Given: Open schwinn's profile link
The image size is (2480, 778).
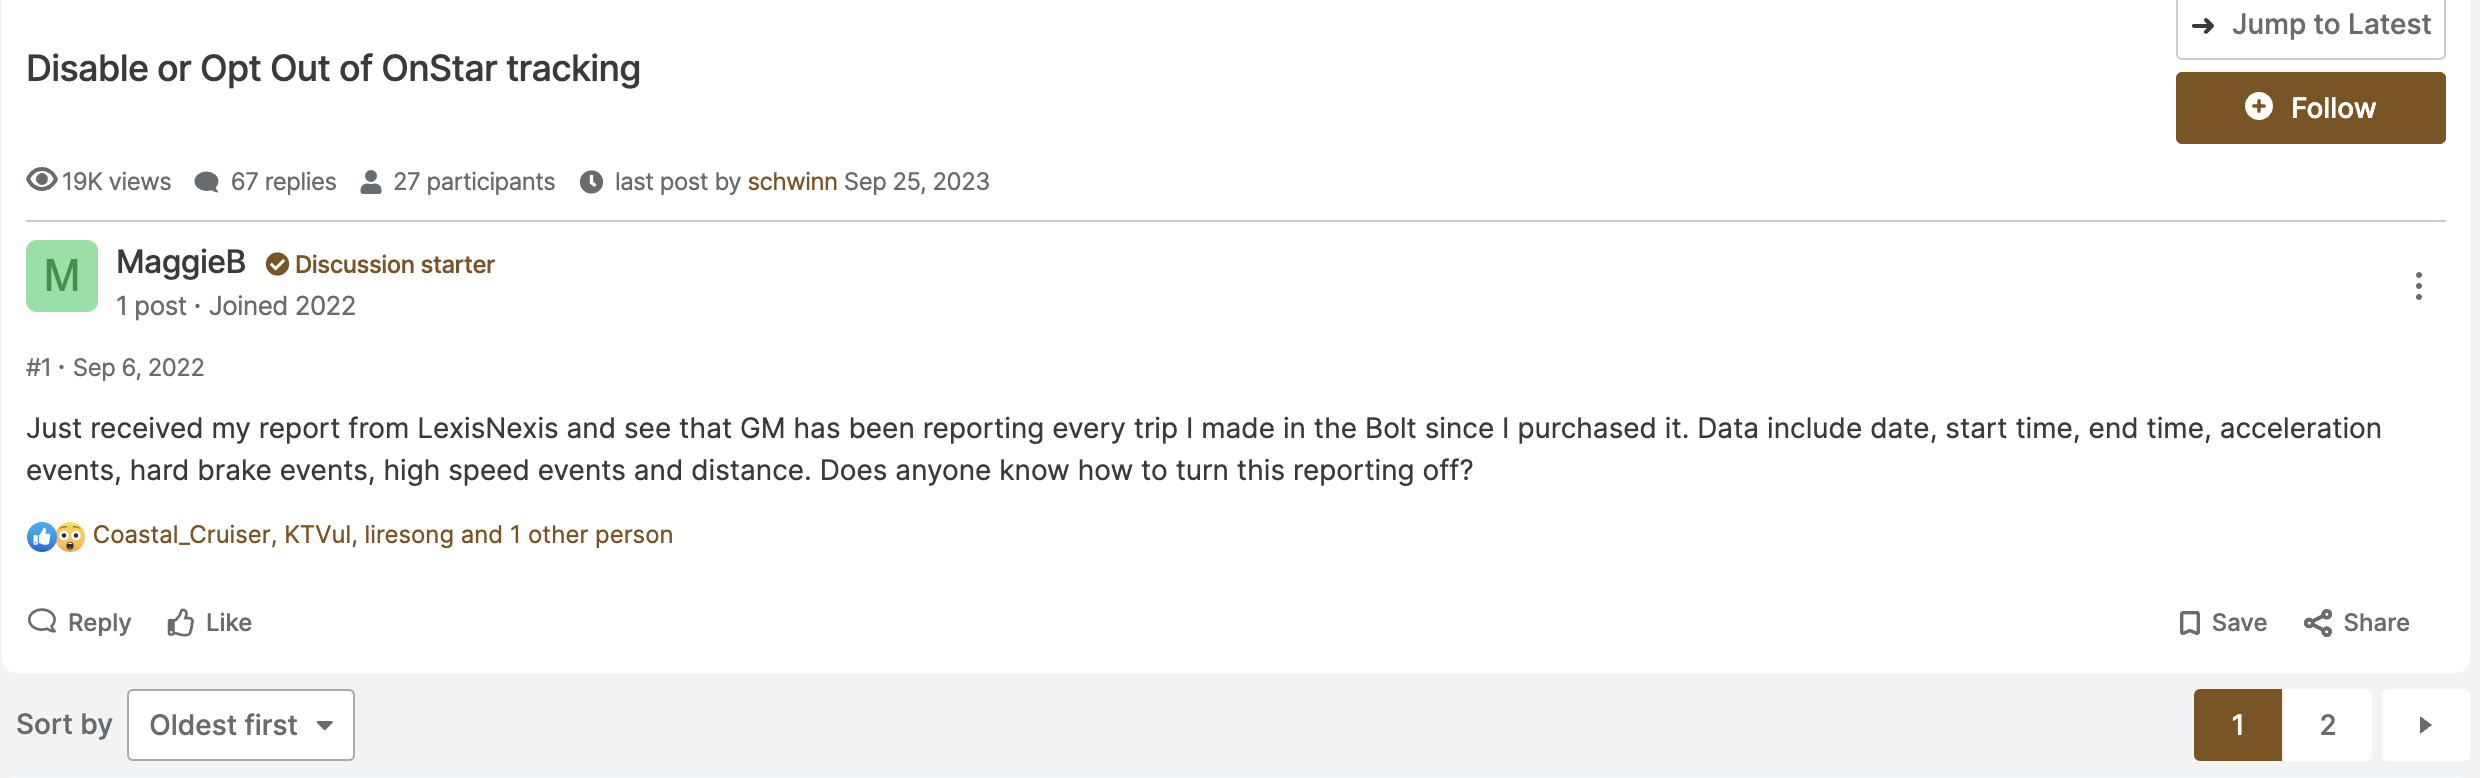Looking at the screenshot, I should point(792,181).
